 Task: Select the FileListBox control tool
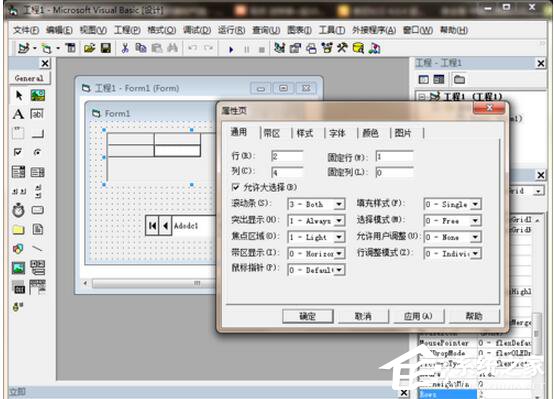coord(37,229)
